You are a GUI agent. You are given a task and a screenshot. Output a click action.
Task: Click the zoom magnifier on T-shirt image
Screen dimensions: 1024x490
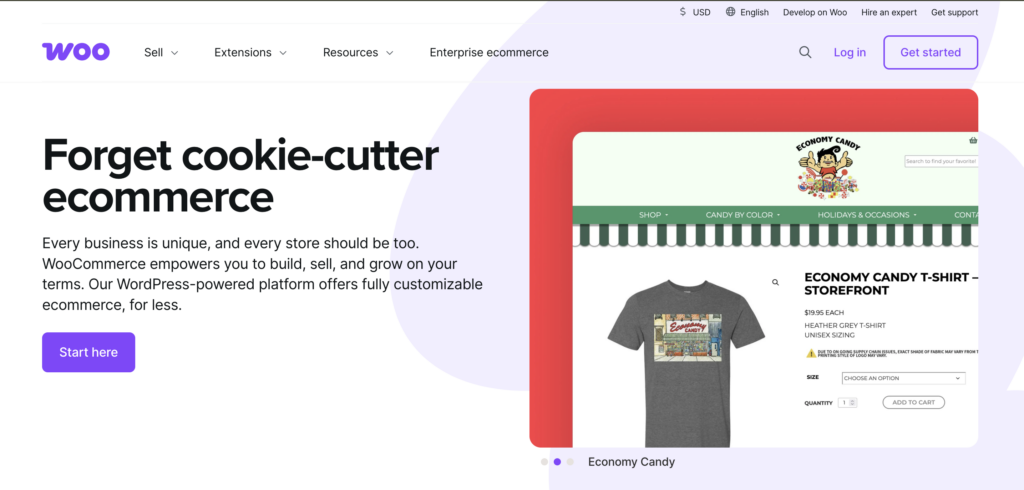[x=775, y=282]
